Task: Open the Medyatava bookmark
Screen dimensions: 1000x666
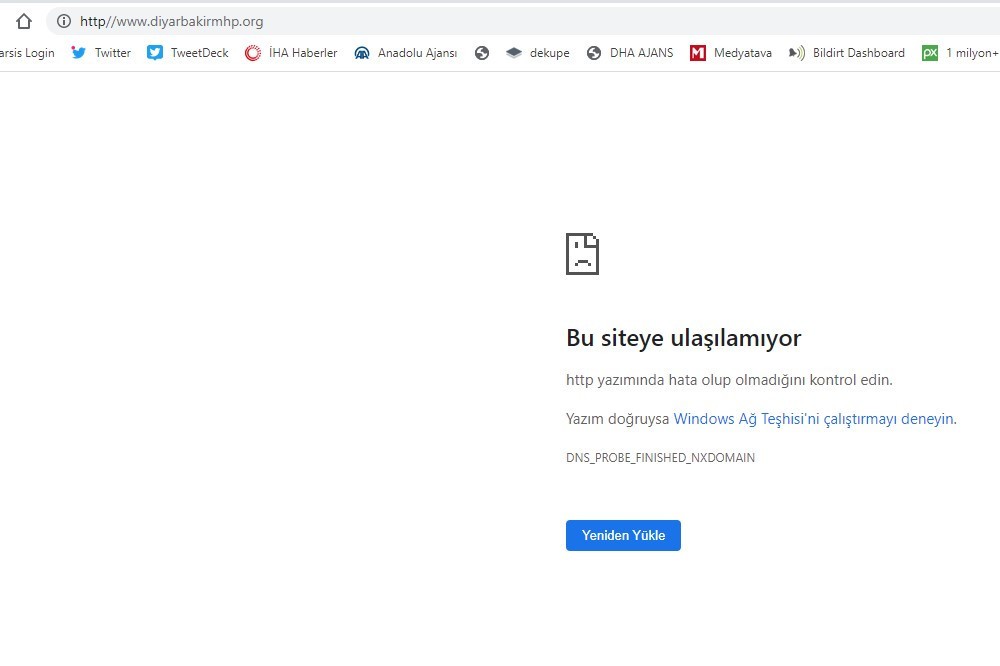Action: click(x=731, y=53)
